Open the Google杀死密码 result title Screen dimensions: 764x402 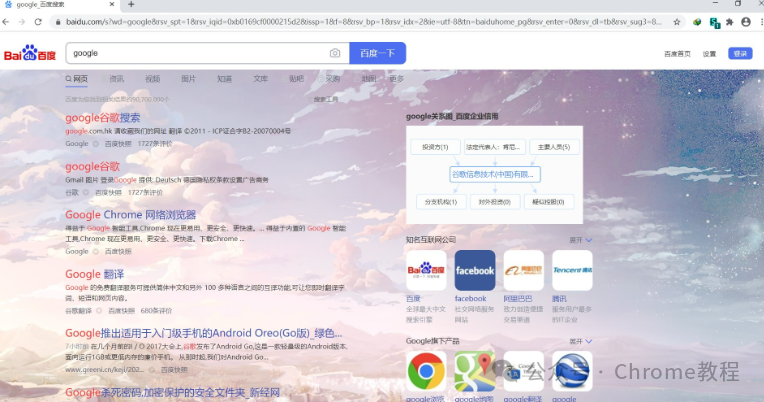[172, 393]
